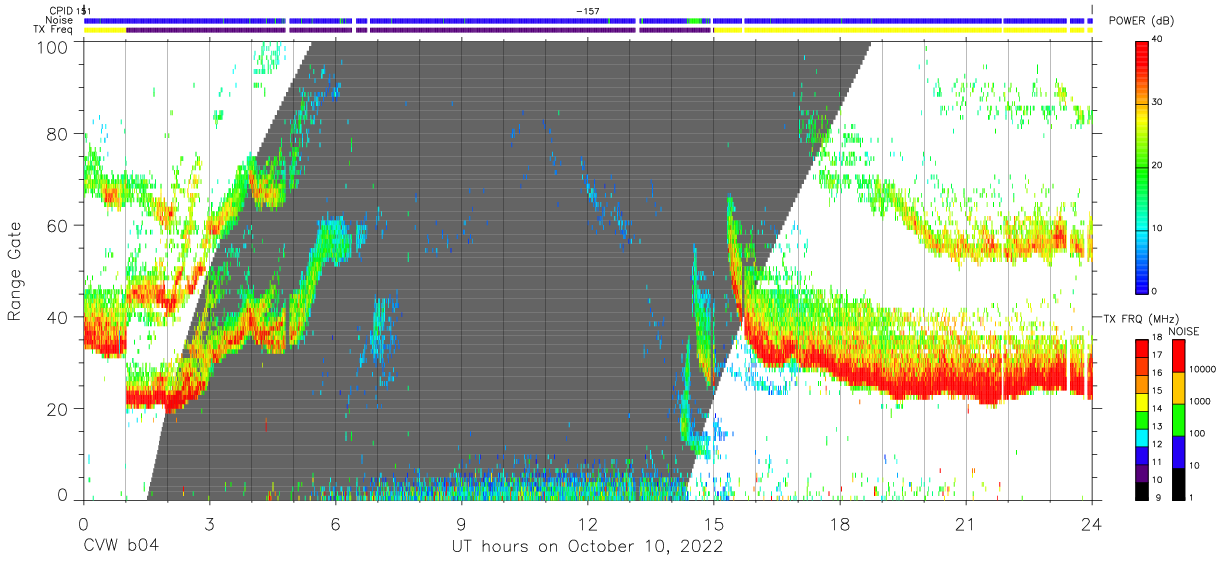
Task: Click '100' on the noise scale
Action: click(1196, 434)
